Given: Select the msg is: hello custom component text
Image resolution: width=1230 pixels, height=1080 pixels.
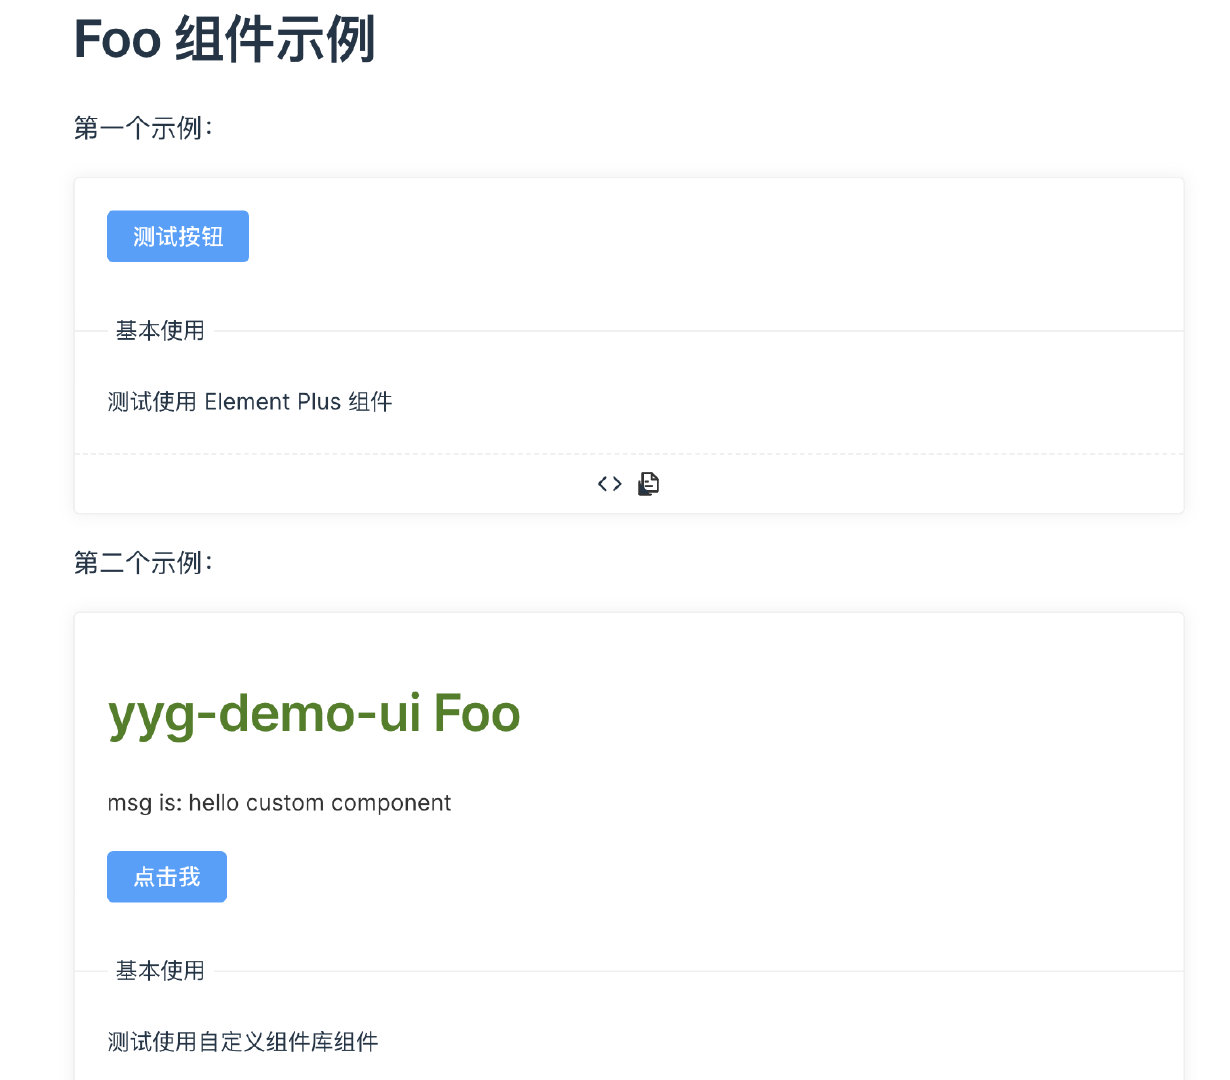Looking at the screenshot, I should [279, 803].
